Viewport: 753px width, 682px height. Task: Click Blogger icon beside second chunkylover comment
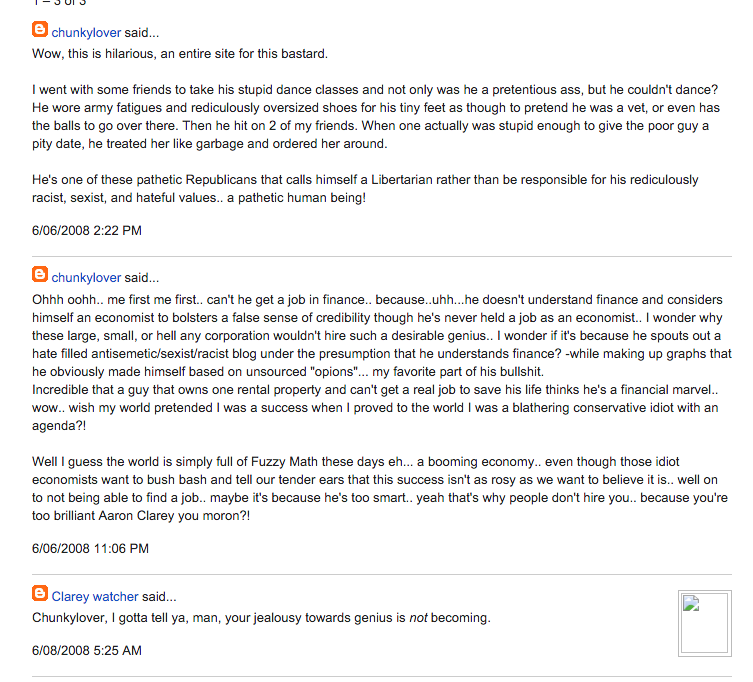tap(40, 274)
